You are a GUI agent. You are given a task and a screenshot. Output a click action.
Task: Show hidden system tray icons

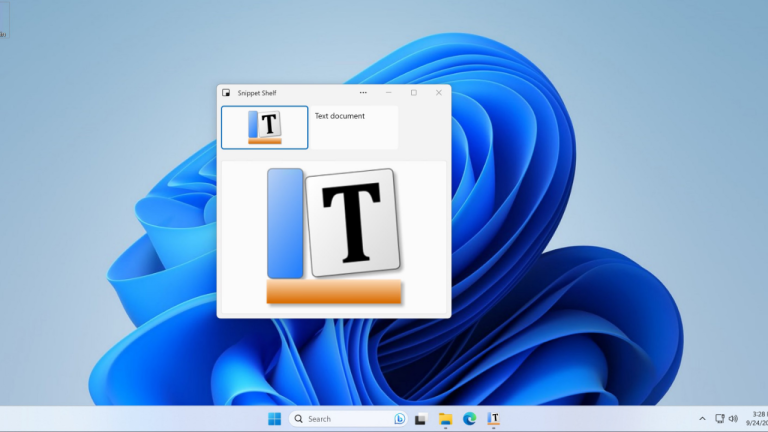[x=702, y=419]
